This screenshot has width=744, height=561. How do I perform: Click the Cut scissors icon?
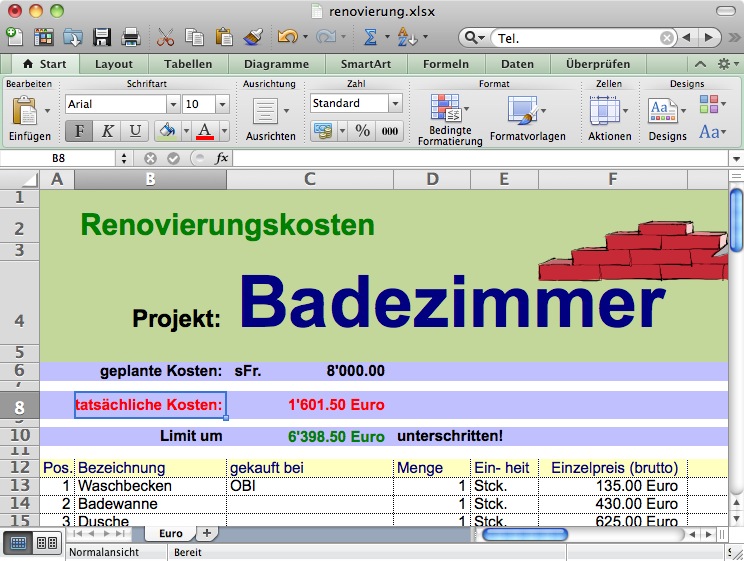(x=166, y=37)
